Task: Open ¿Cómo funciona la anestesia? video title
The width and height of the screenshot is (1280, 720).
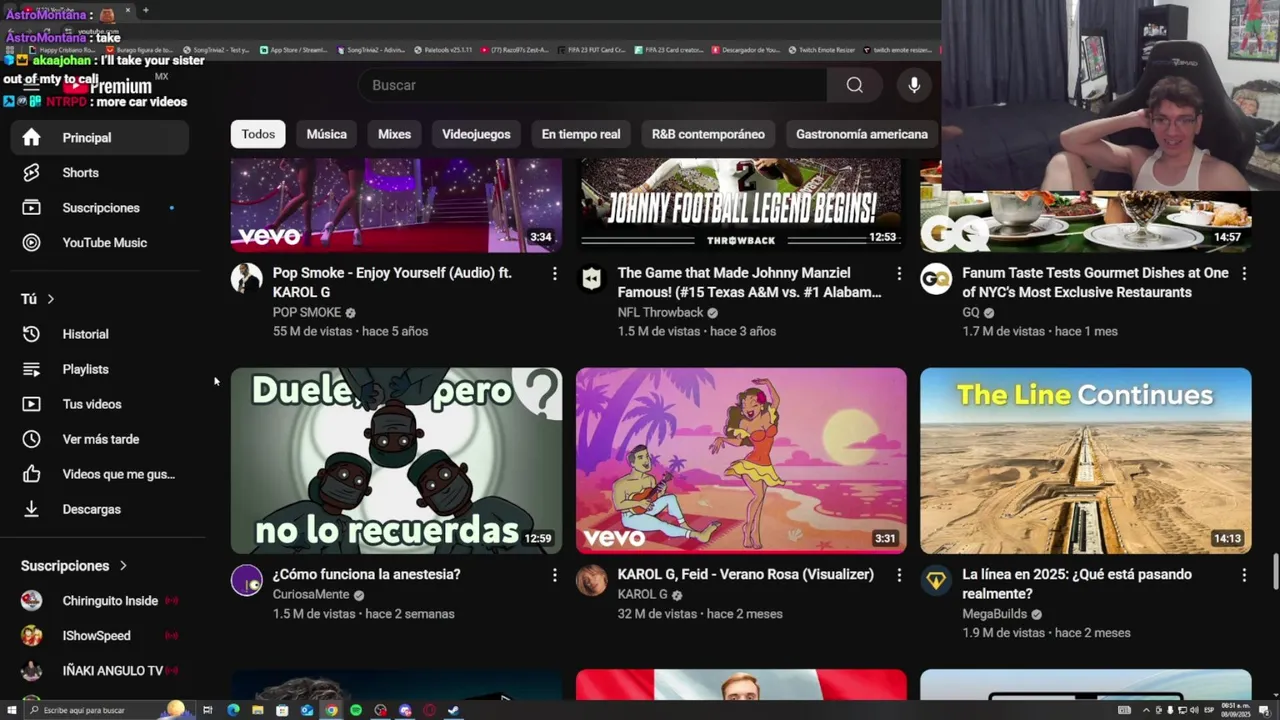Action: [x=367, y=574]
